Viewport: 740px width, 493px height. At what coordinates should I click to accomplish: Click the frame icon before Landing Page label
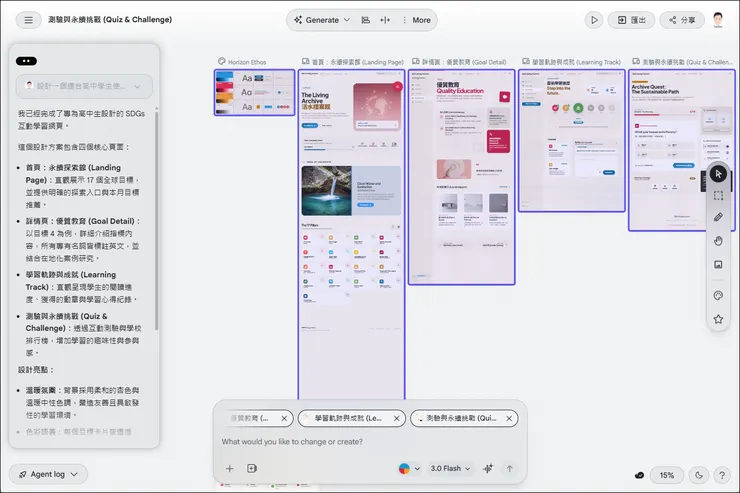[305, 61]
